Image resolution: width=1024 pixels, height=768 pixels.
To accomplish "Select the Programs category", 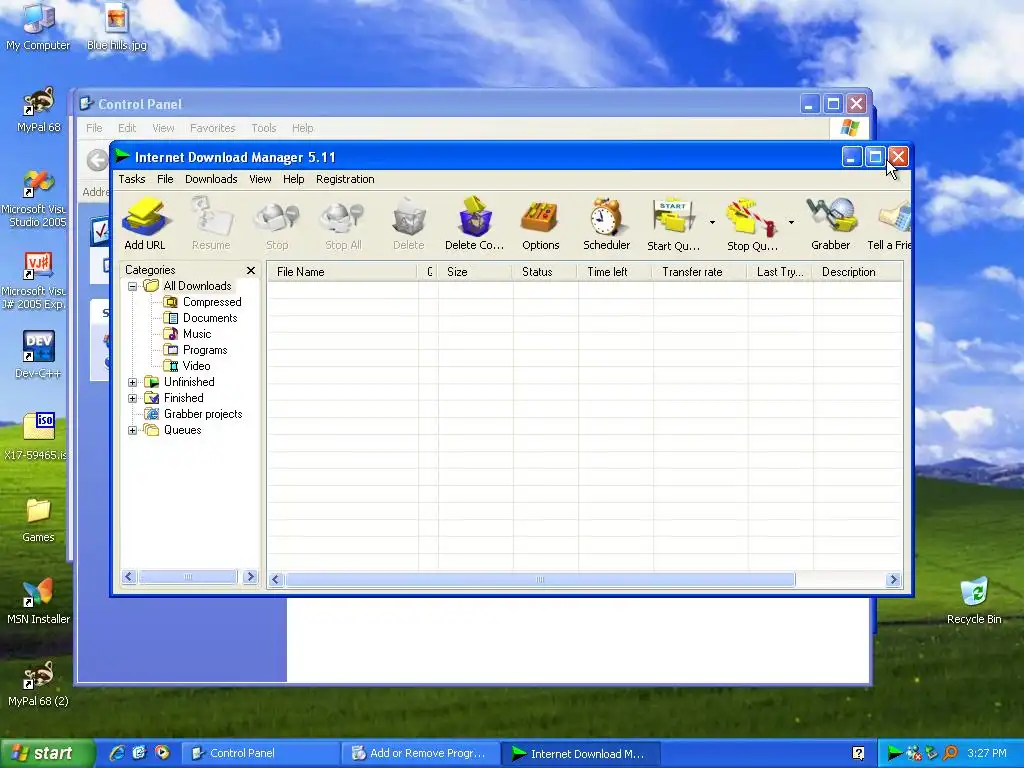I will [196, 350].
